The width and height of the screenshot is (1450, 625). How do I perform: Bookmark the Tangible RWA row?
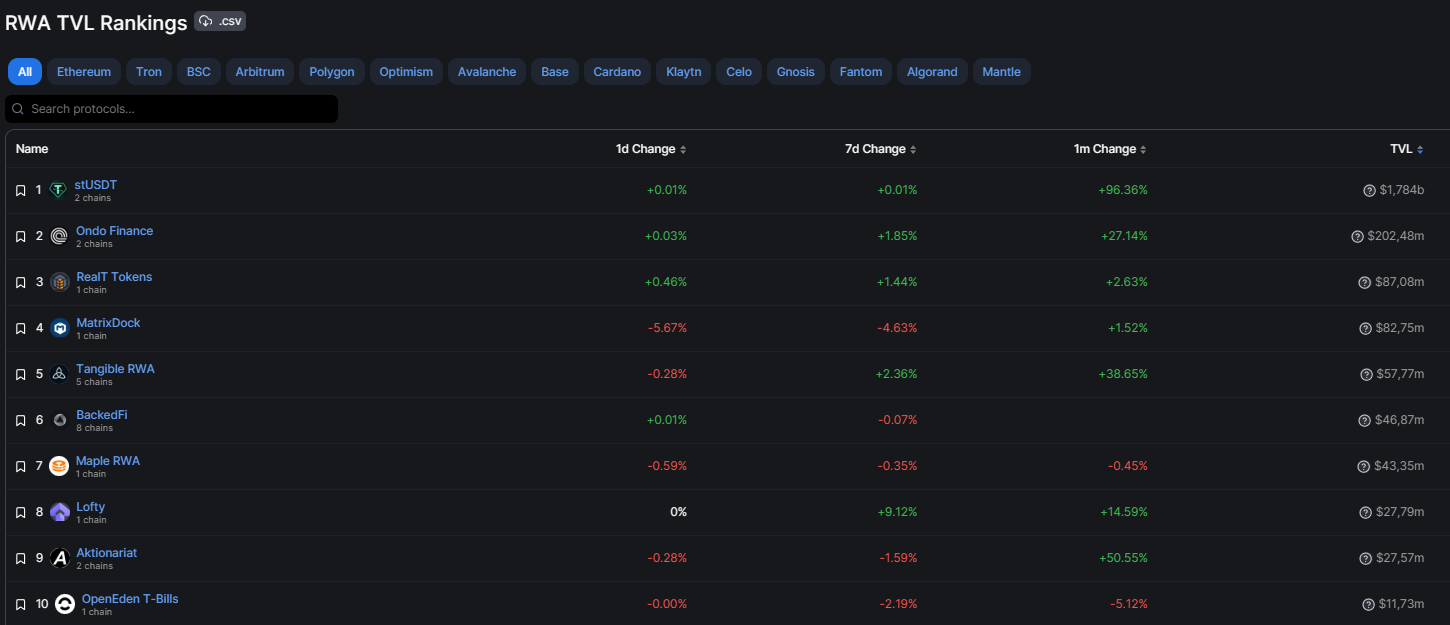(x=20, y=374)
